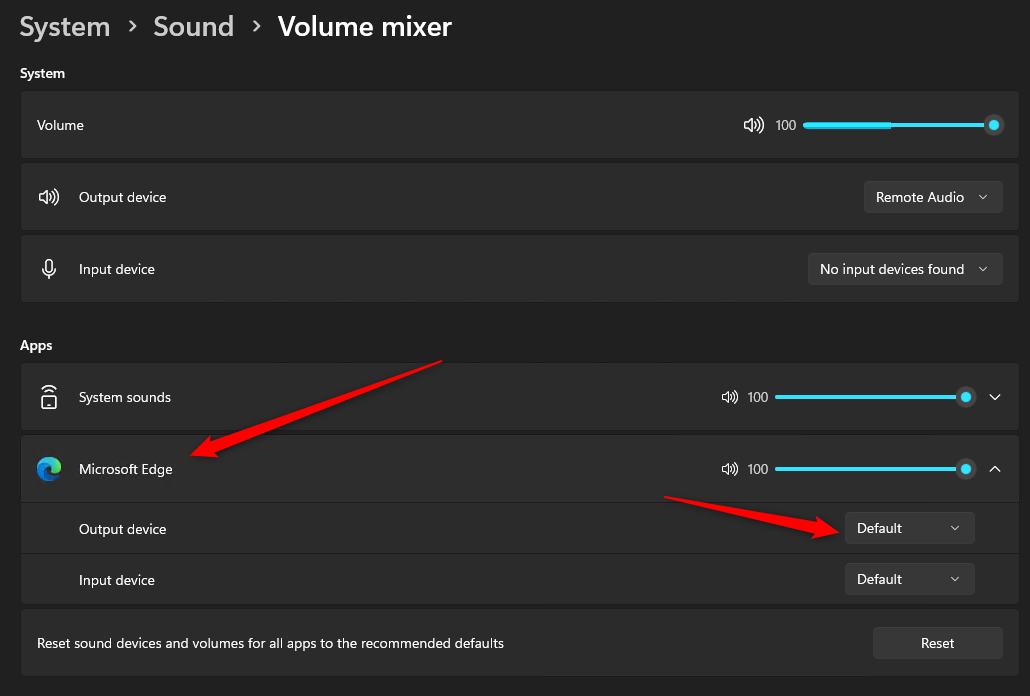Click the System sounds icon

coord(47,397)
